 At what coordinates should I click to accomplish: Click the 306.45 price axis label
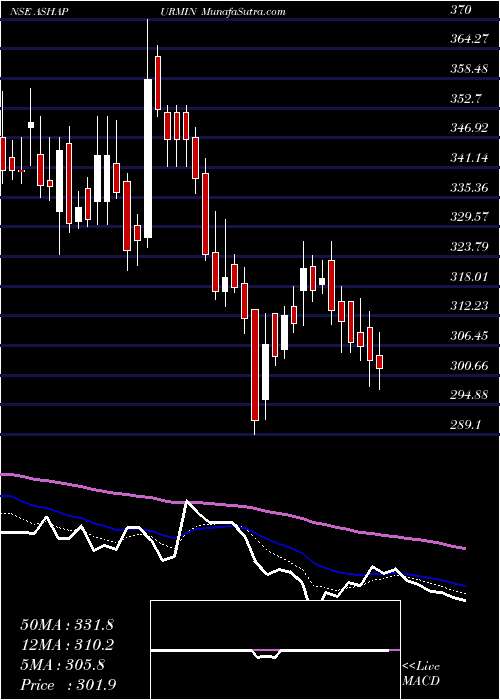click(467, 336)
